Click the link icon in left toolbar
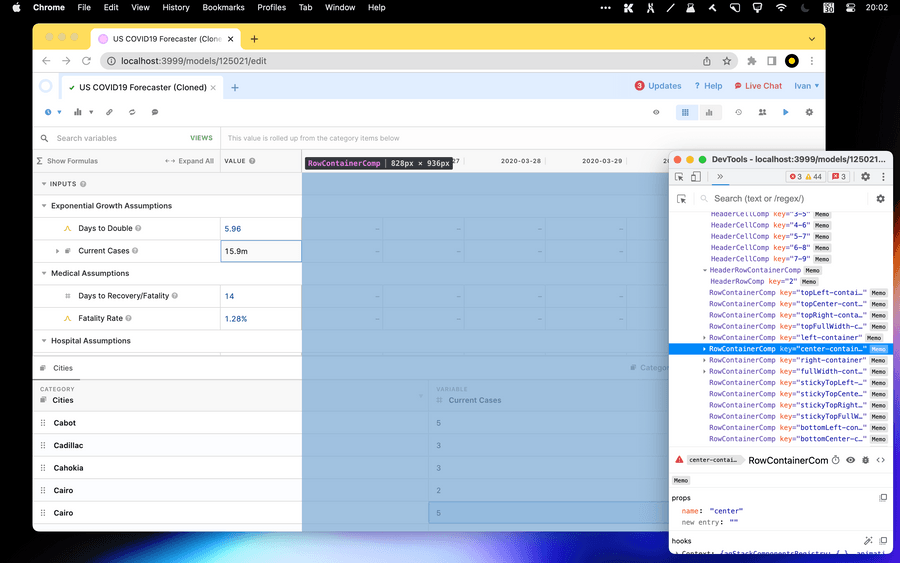Viewport: 900px width, 563px height. [109, 113]
